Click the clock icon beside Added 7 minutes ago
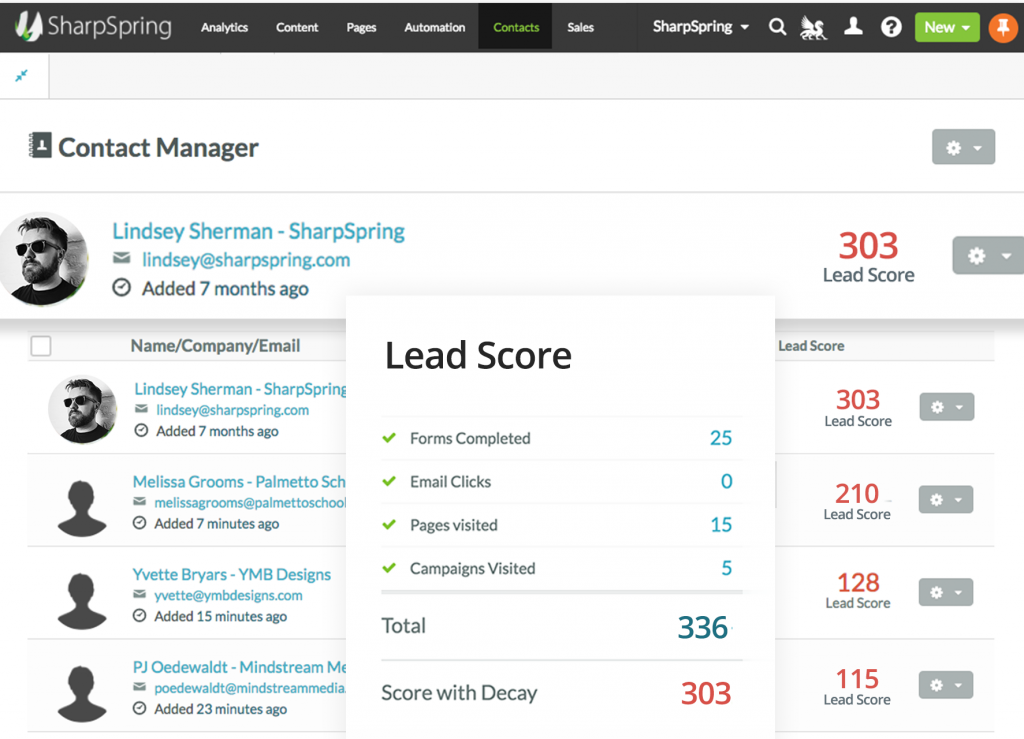 139,523
